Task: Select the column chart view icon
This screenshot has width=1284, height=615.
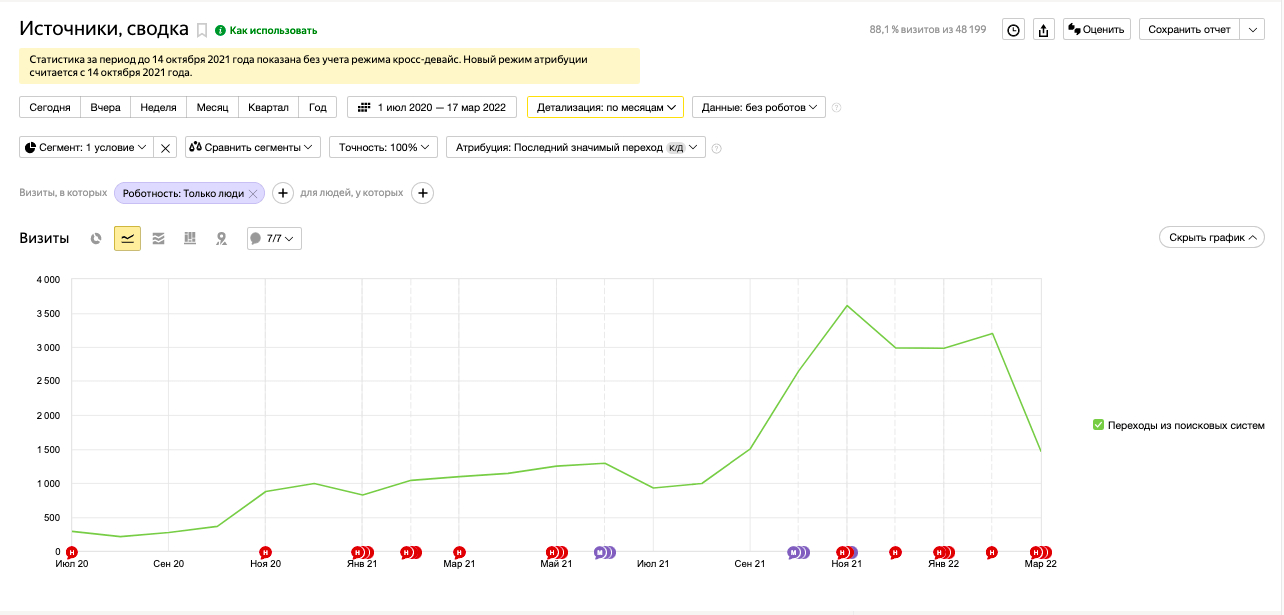Action: pyautogui.click(x=190, y=238)
